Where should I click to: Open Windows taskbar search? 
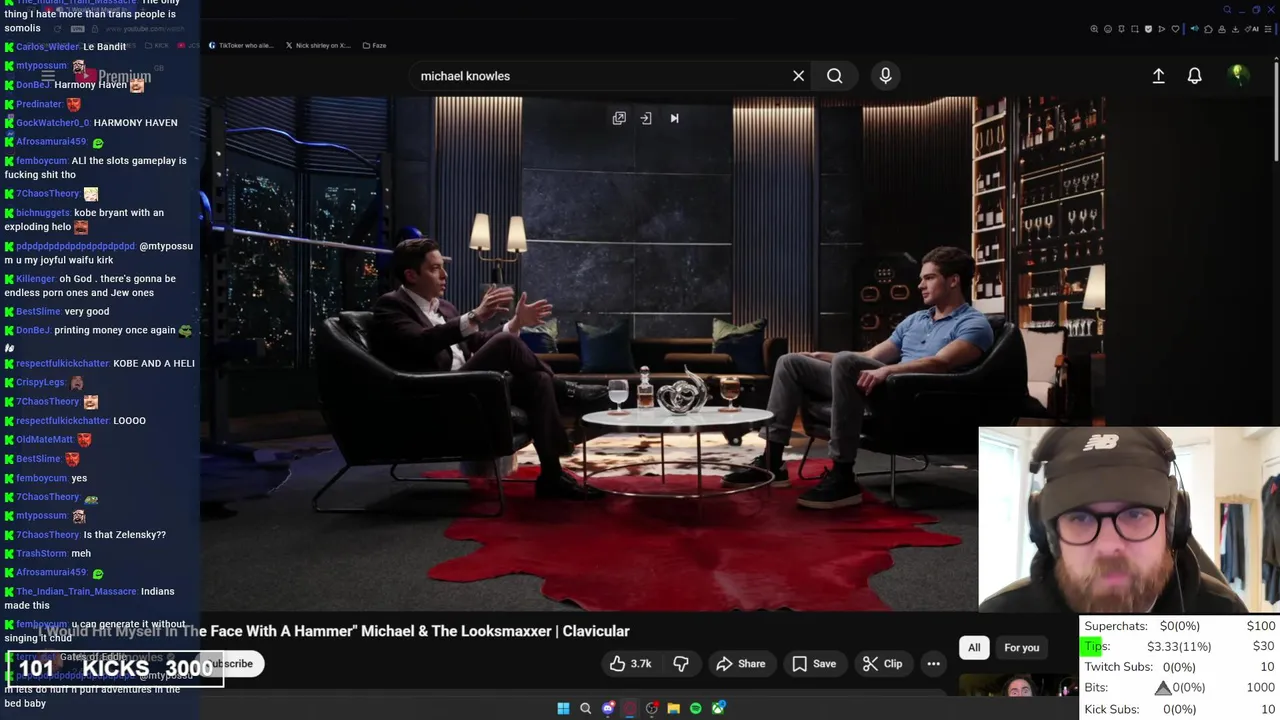point(585,708)
